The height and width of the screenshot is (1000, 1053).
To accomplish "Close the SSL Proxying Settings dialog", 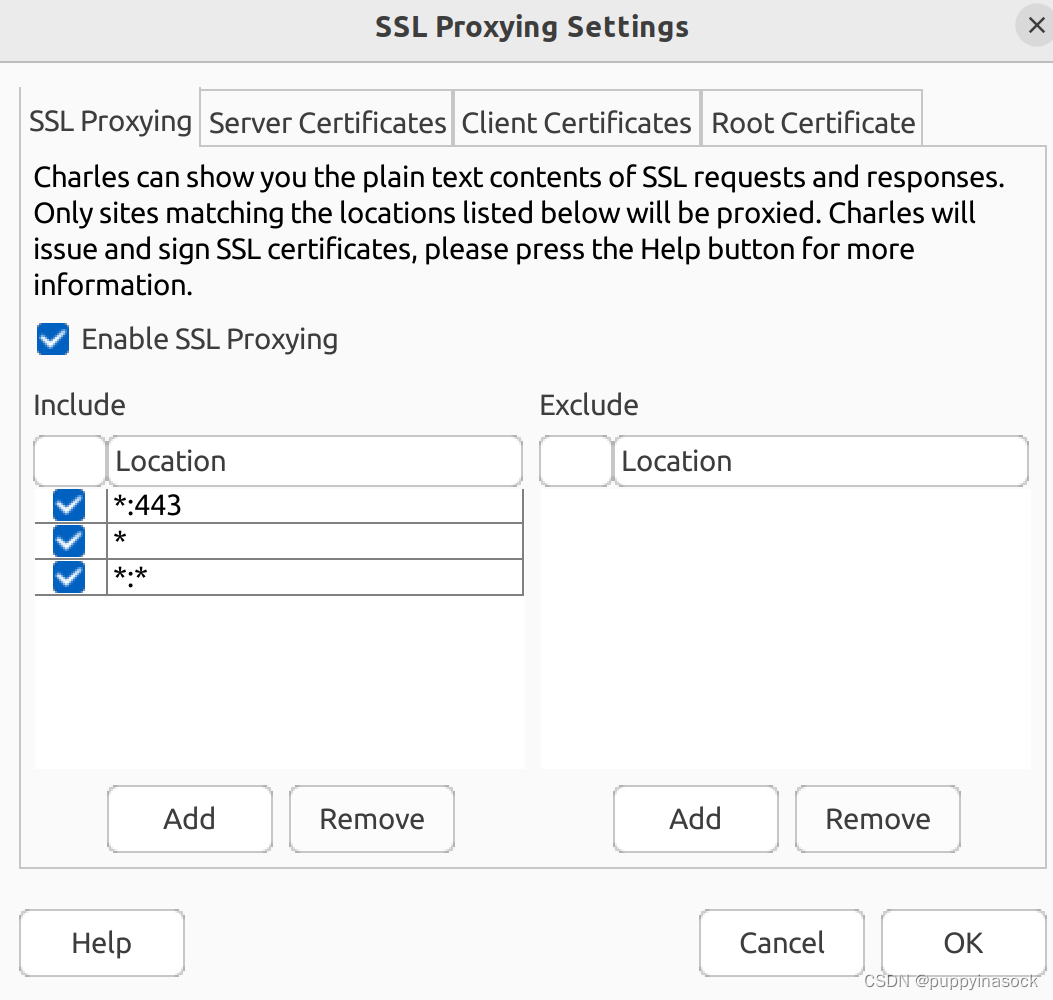I will tap(1036, 26).
